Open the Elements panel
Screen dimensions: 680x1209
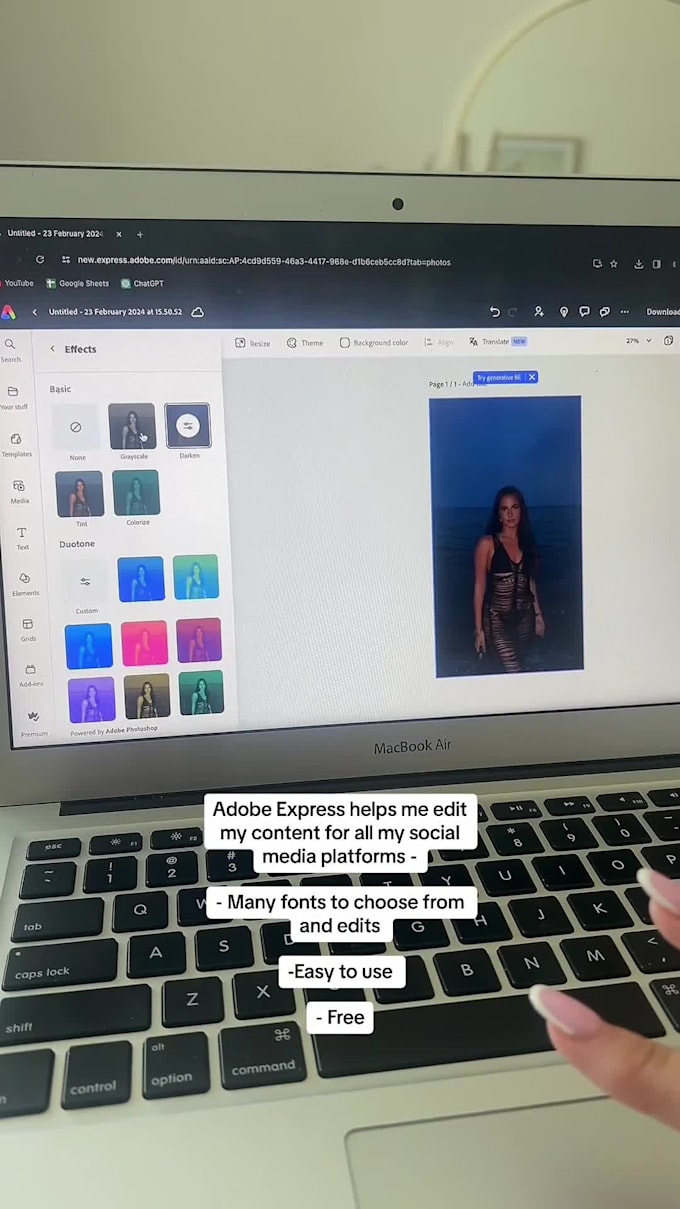pyautogui.click(x=25, y=584)
